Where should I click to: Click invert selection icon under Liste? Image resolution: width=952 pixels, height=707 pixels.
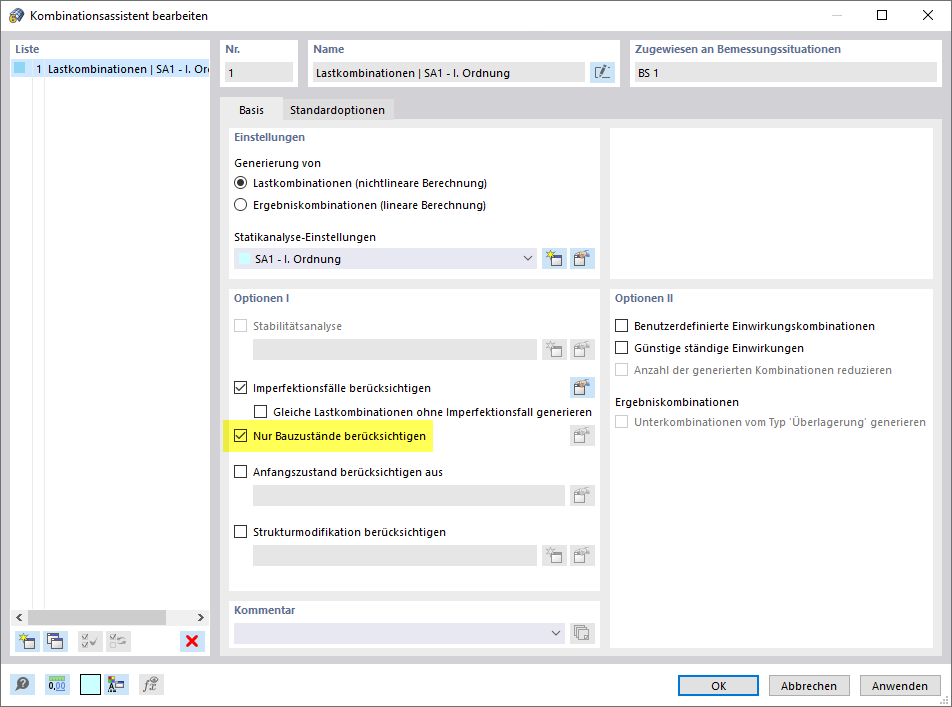click(x=118, y=641)
